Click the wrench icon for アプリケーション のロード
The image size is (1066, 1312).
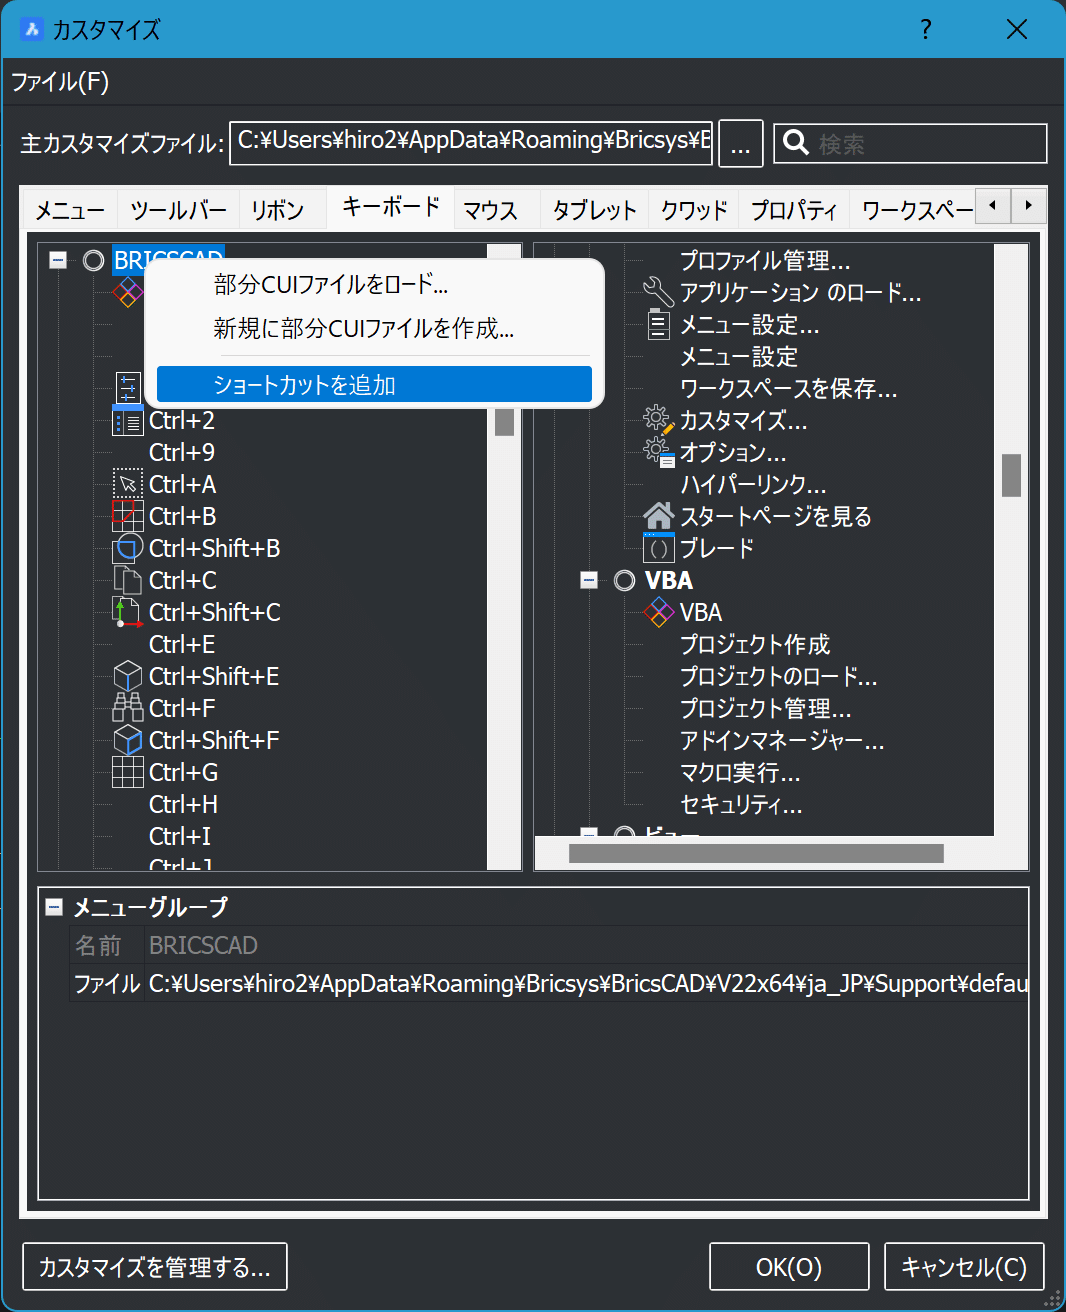(x=659, y=292)
